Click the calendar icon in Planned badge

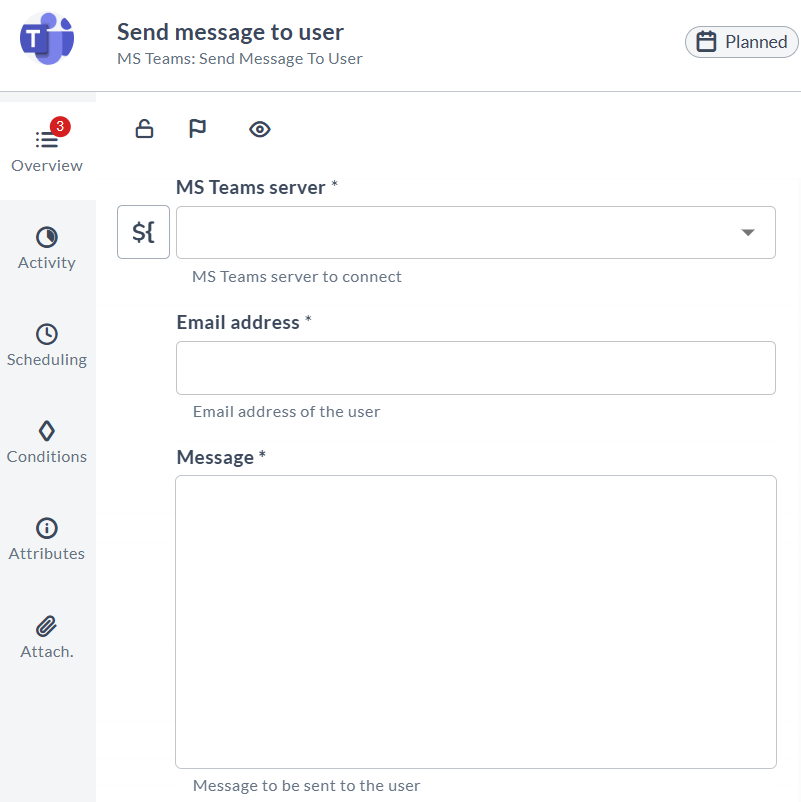tap(706, 42)
